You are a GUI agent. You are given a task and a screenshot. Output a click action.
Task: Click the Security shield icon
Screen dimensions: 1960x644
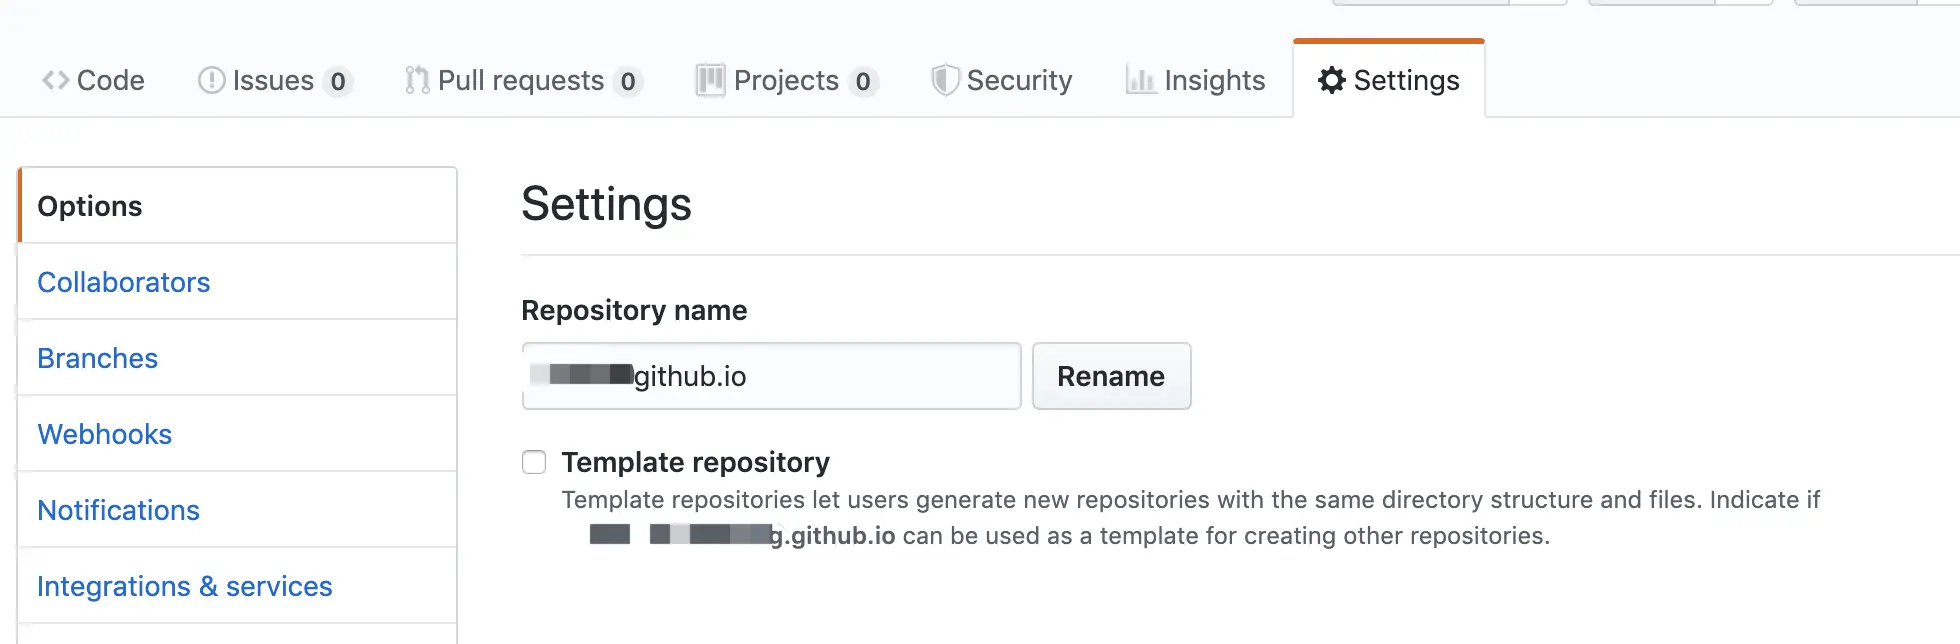[944, 80]
